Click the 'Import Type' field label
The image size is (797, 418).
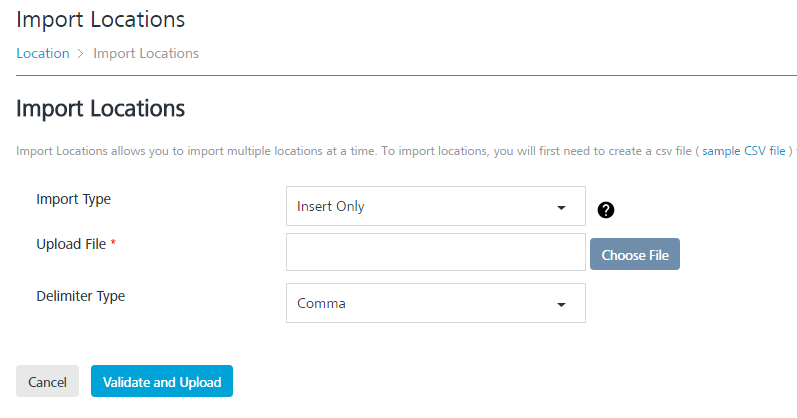pos(74,199)
